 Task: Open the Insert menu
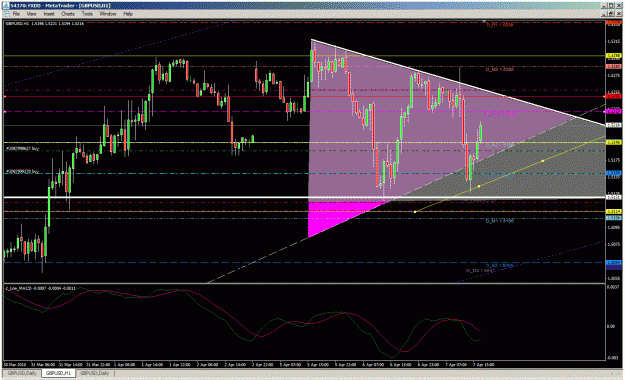pyautogui.click(x=49, y=14)
